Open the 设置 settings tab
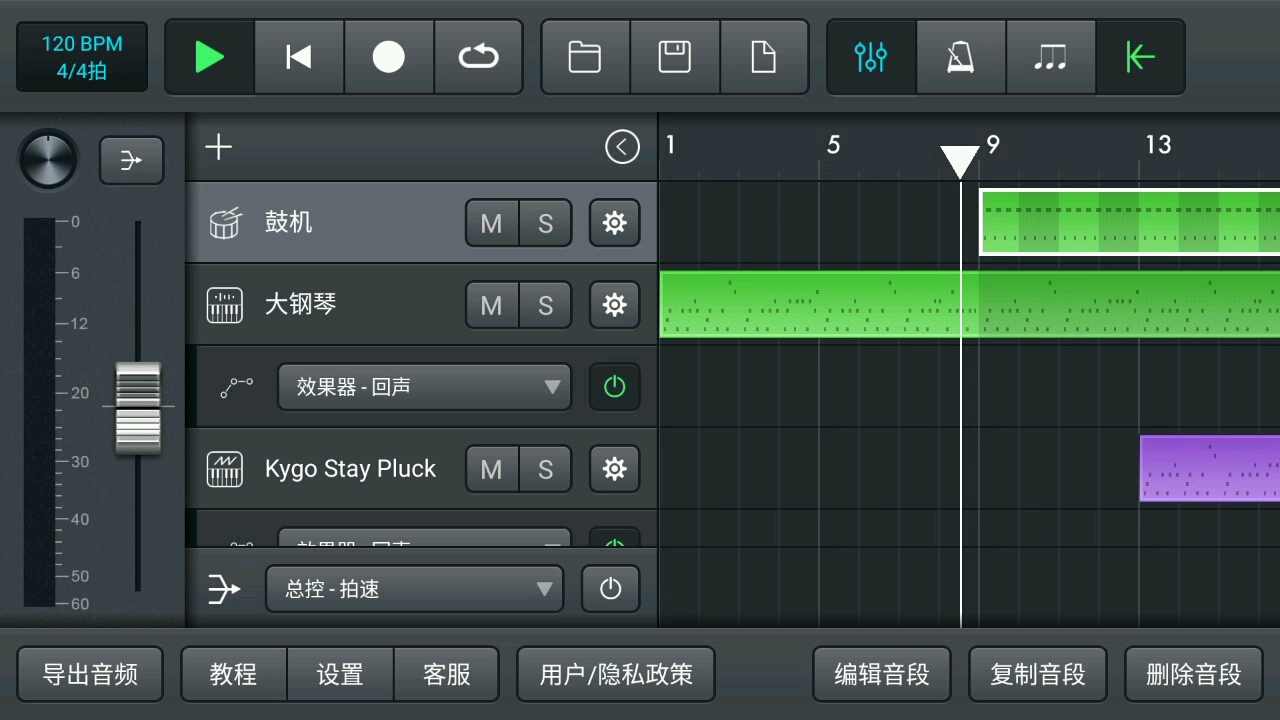This screenshot has height=720, width=1280. coord(340,675)
